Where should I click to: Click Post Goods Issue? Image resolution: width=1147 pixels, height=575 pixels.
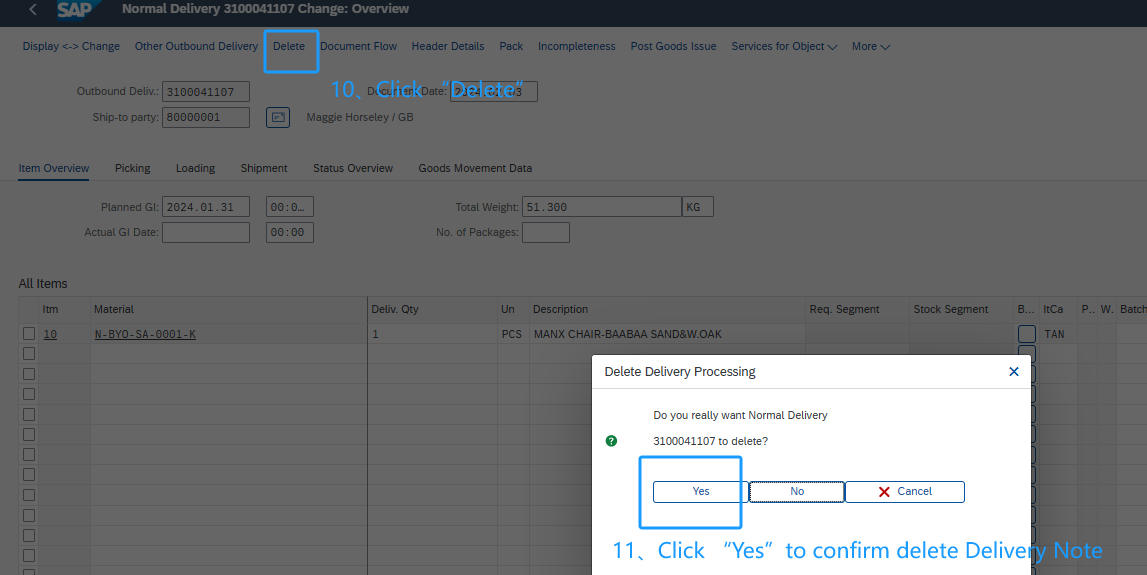(x=673, y=46)
